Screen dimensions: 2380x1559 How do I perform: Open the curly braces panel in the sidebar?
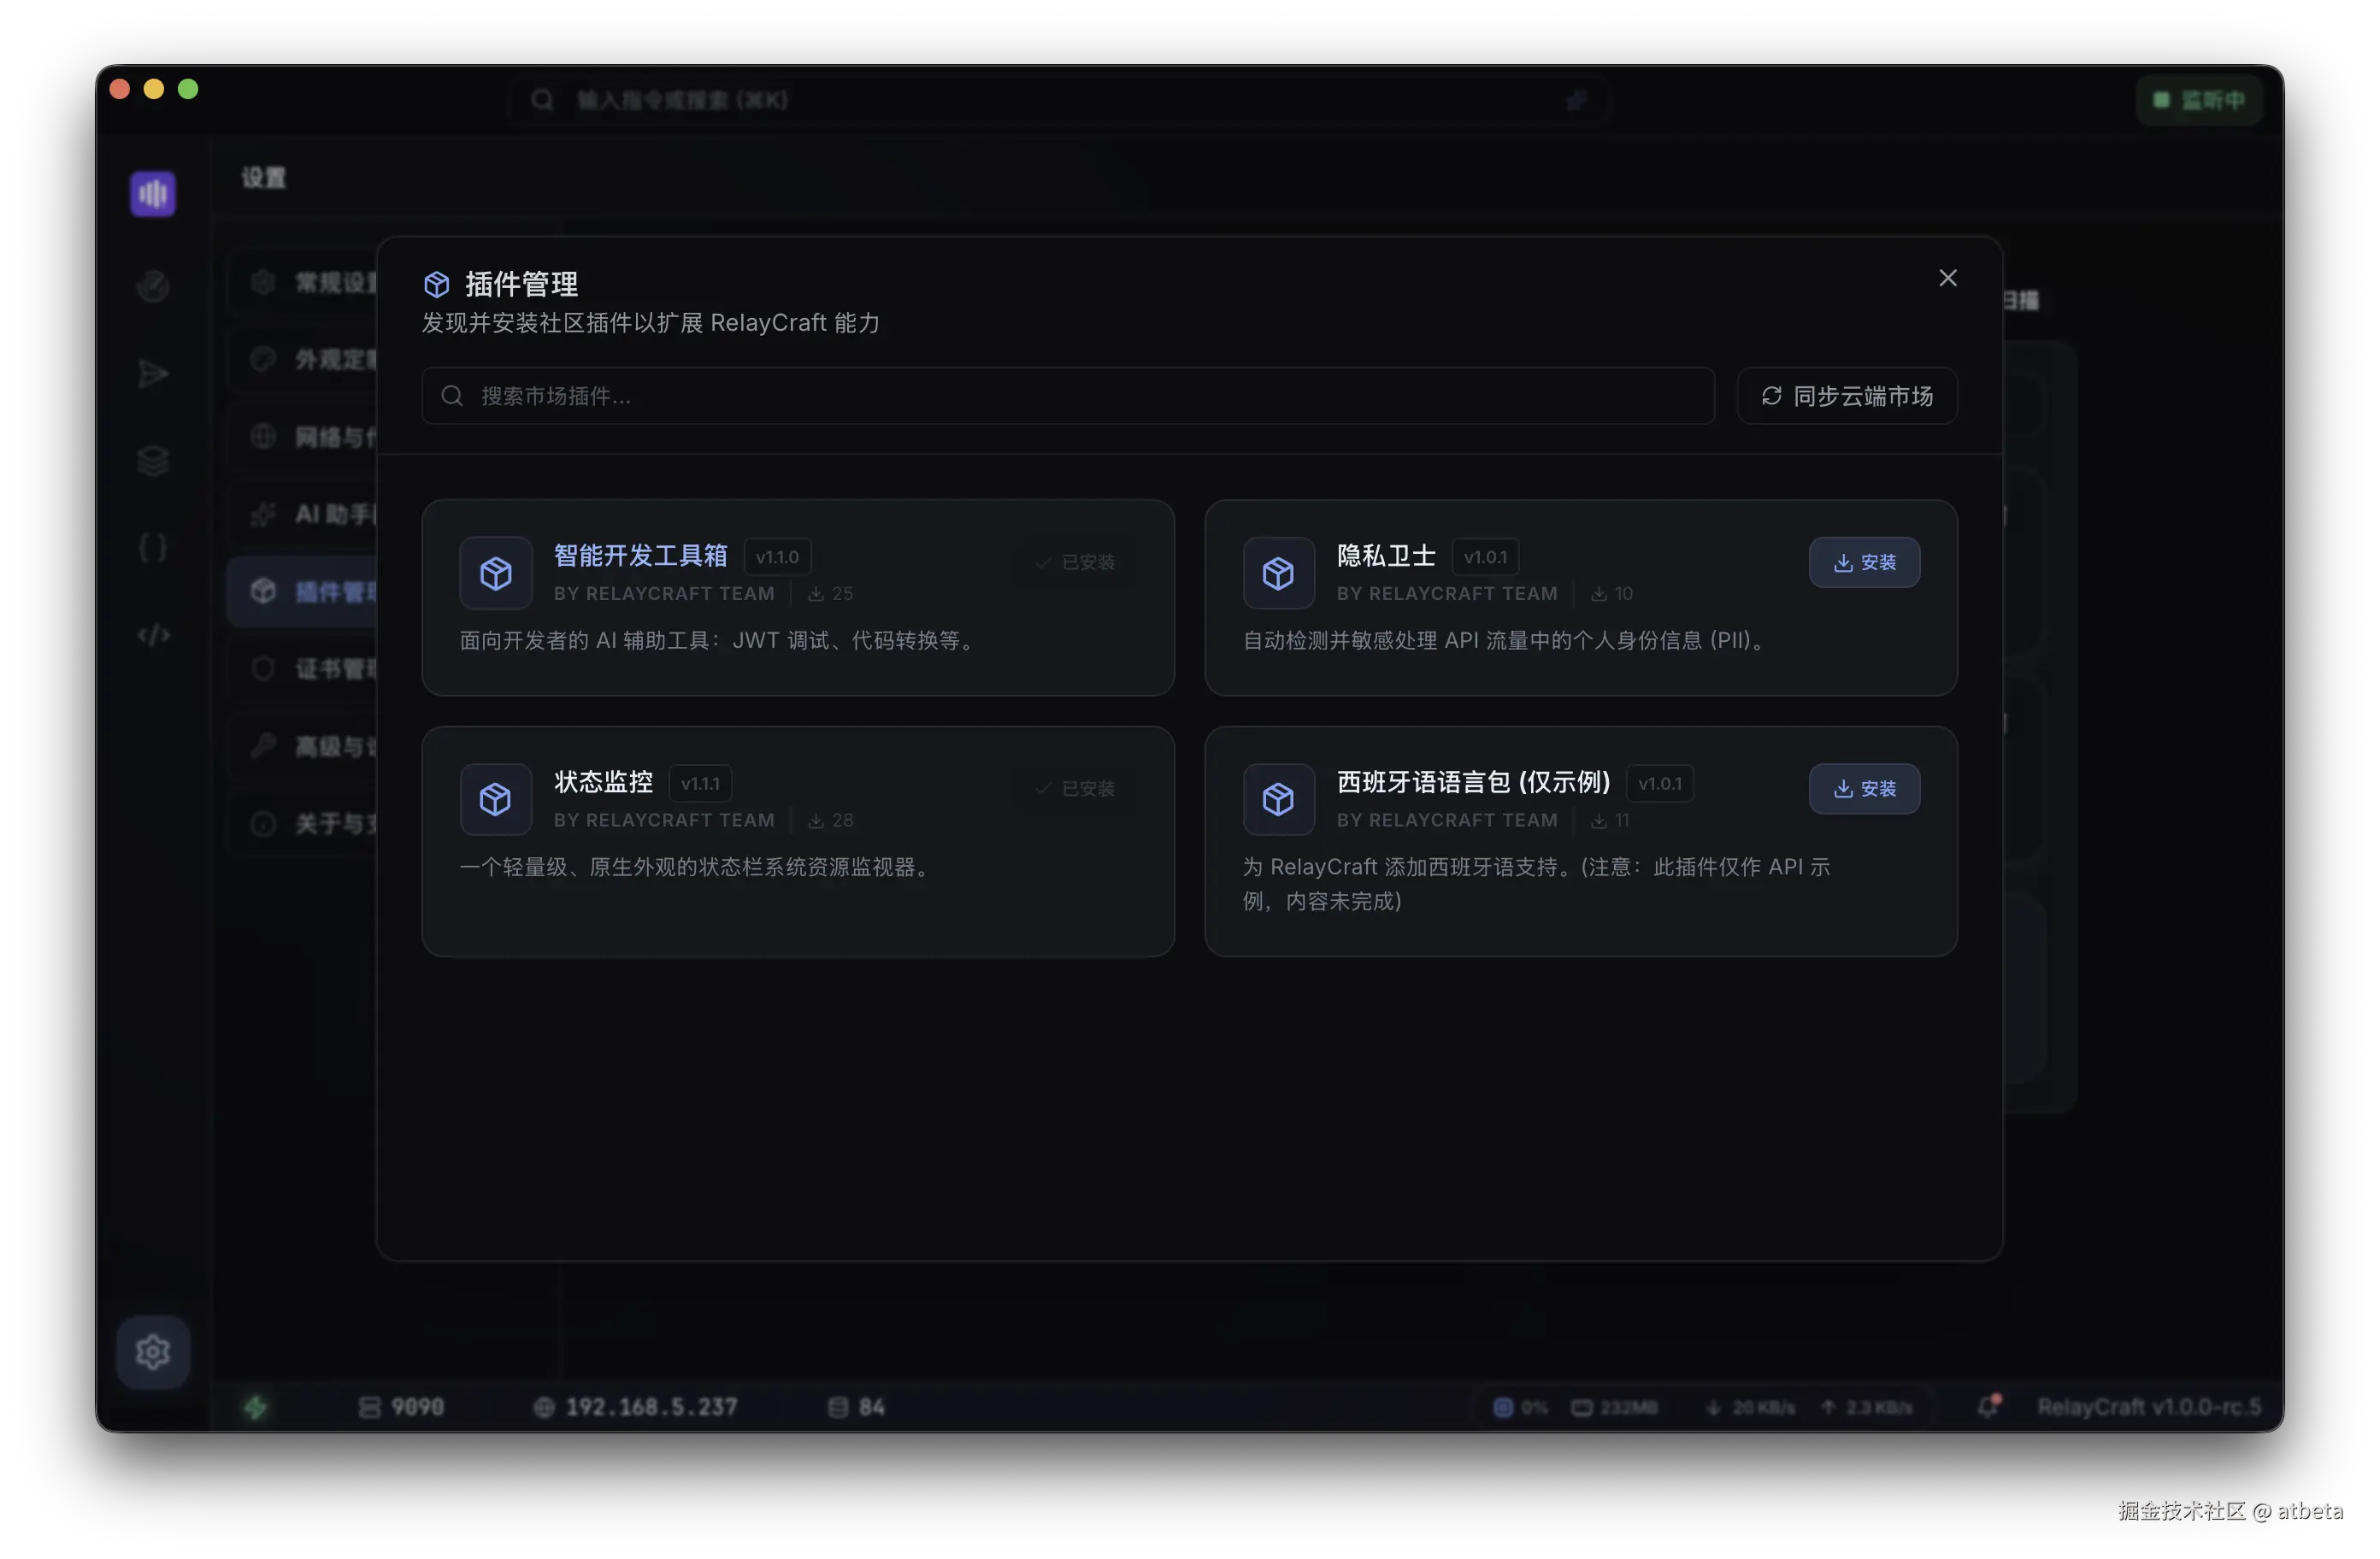(152, 547)
